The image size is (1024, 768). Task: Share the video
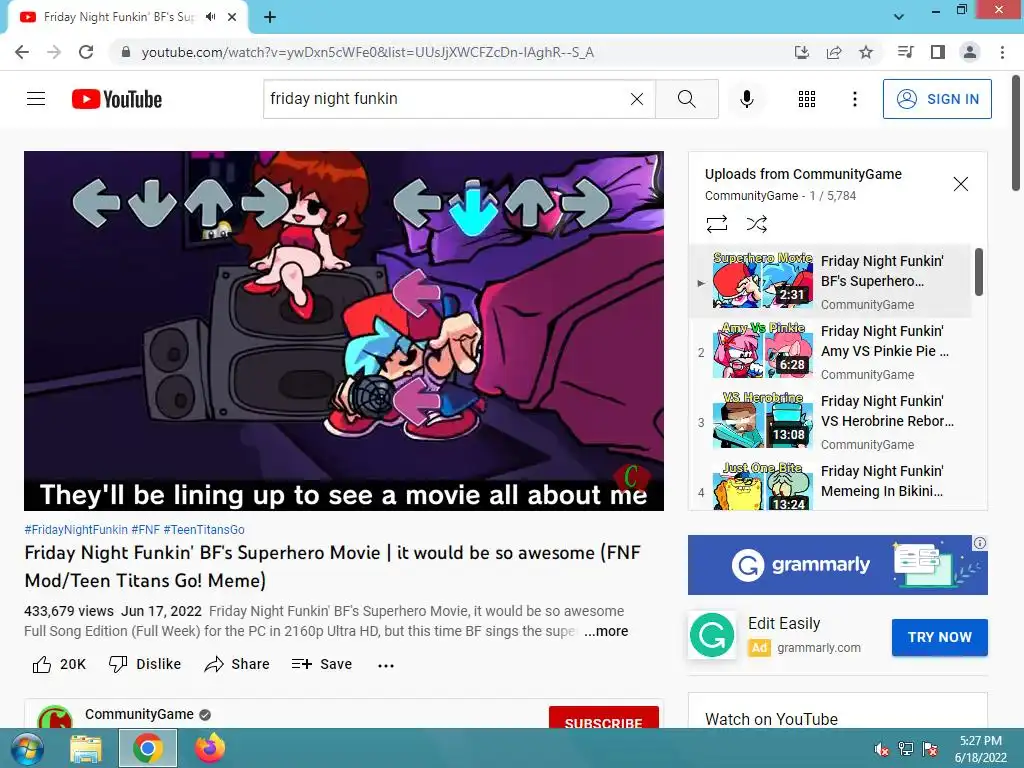click(236, 664)
